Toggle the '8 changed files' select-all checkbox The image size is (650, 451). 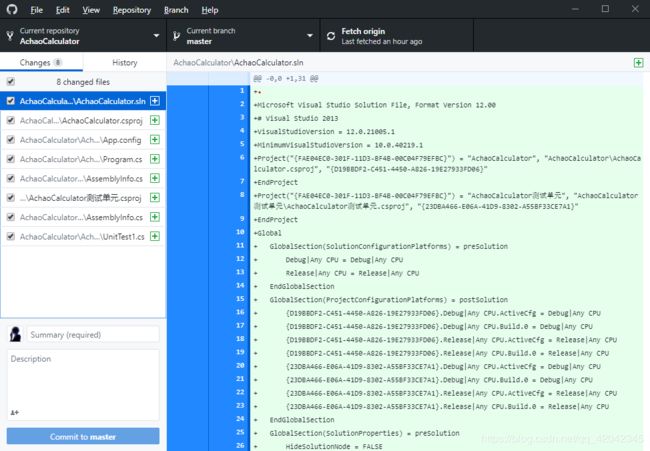[11, 82]
